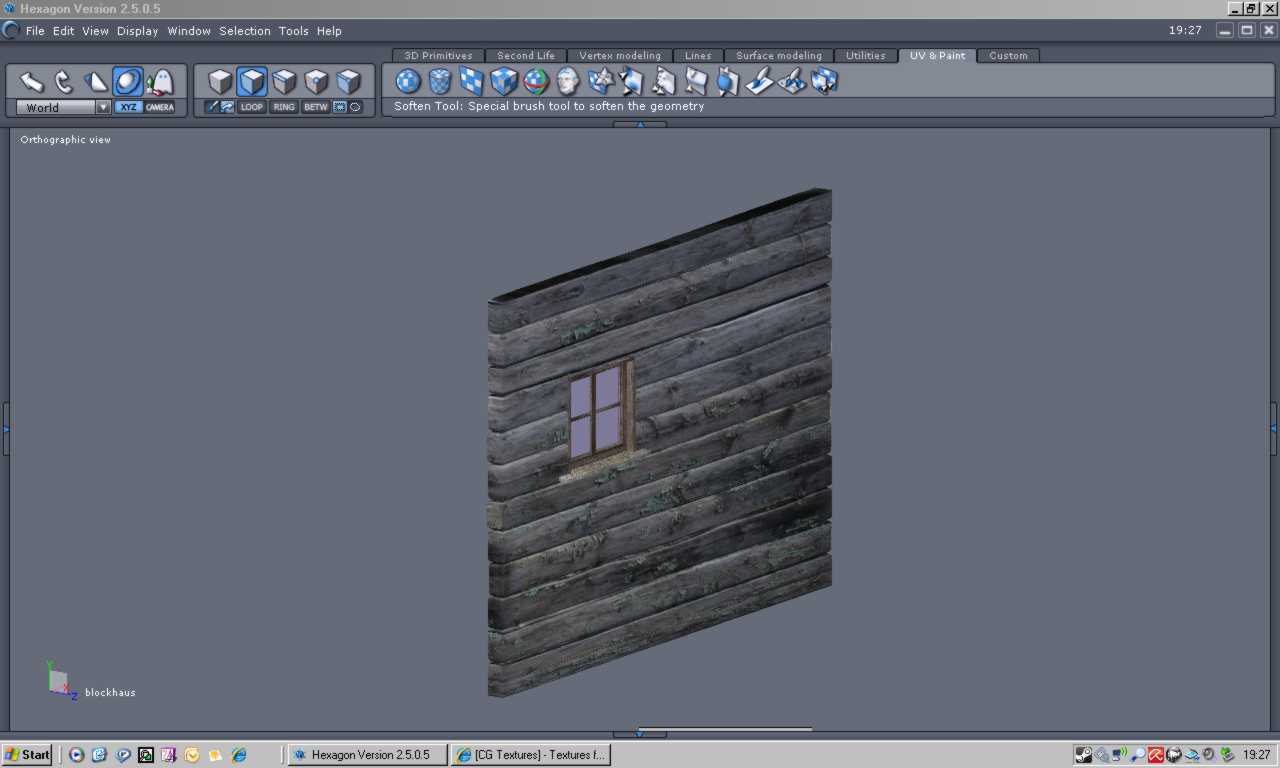The width and height of the screenshot is (1280, 768).
Task: Collapse the top toolbar panel arrow
Action: (x=640, y=124)
